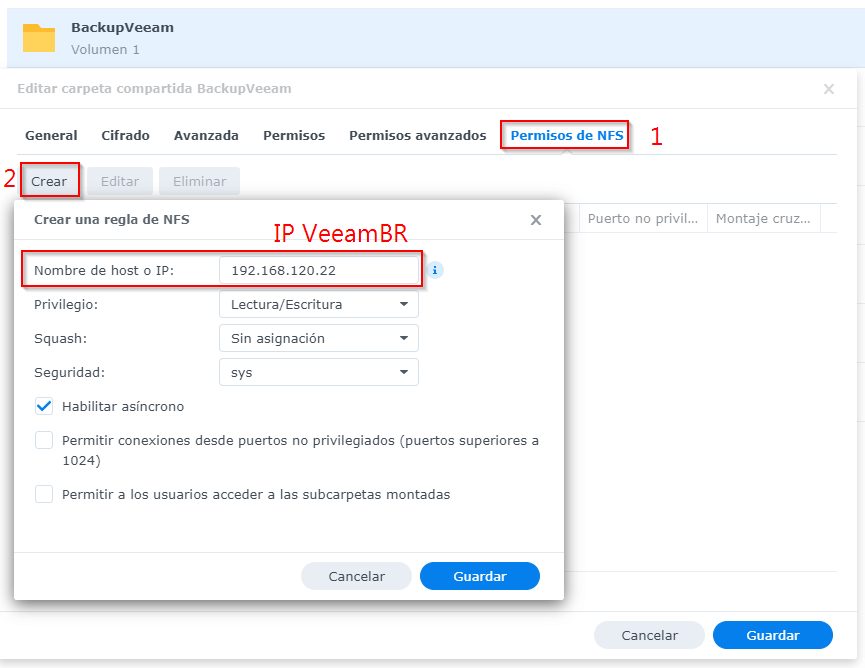Cancel the NFS rule dialog
This screenshot has width=865, height=668.
point(356,576)
